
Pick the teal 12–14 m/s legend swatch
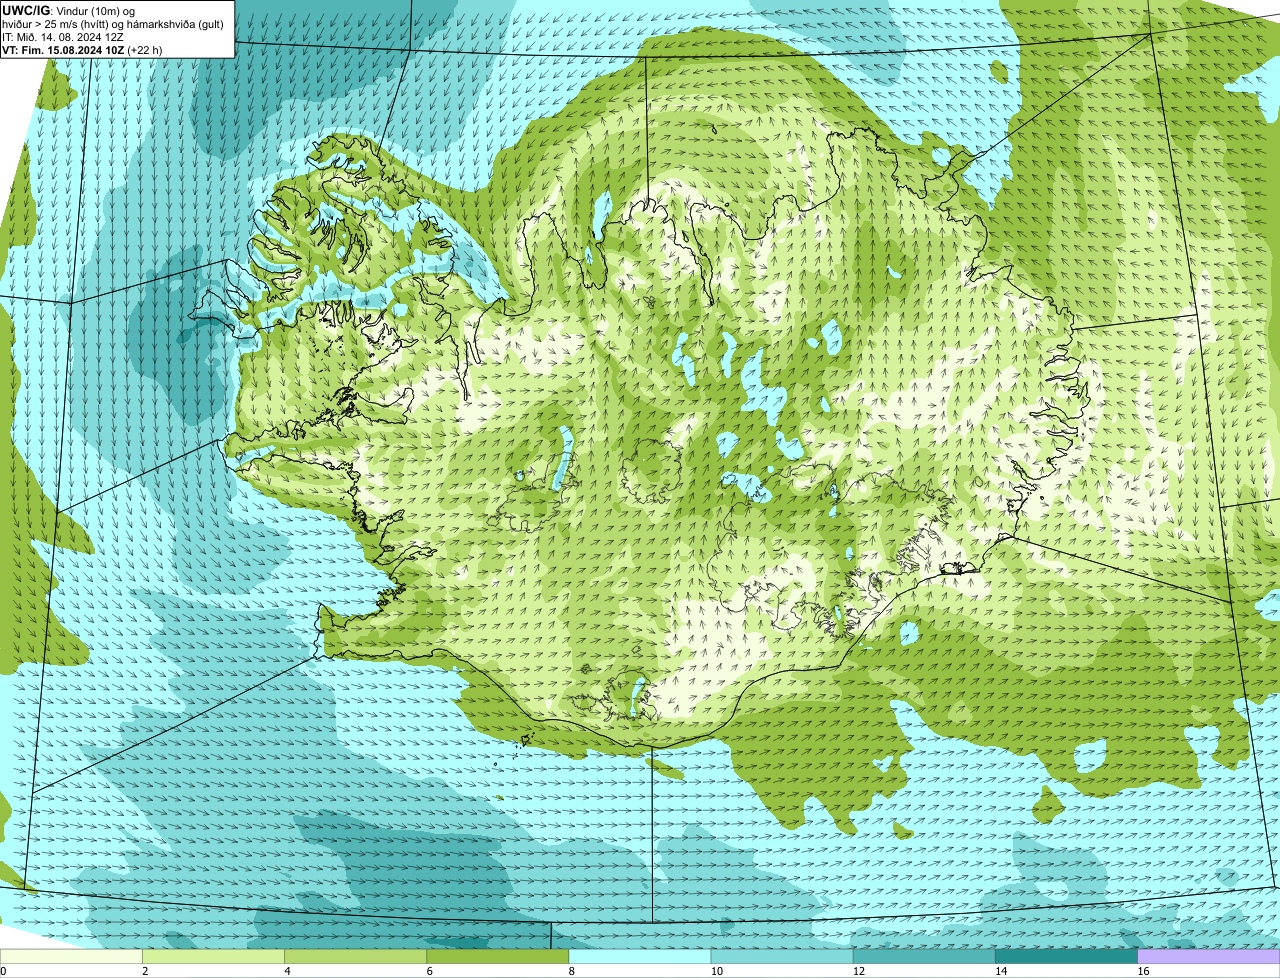tap(924, 957)
